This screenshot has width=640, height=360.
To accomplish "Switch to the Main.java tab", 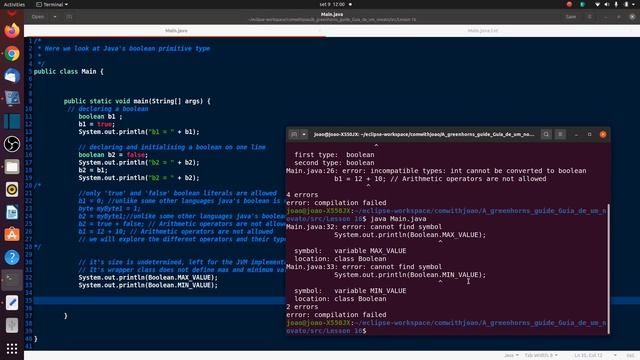I will [176, 31].
